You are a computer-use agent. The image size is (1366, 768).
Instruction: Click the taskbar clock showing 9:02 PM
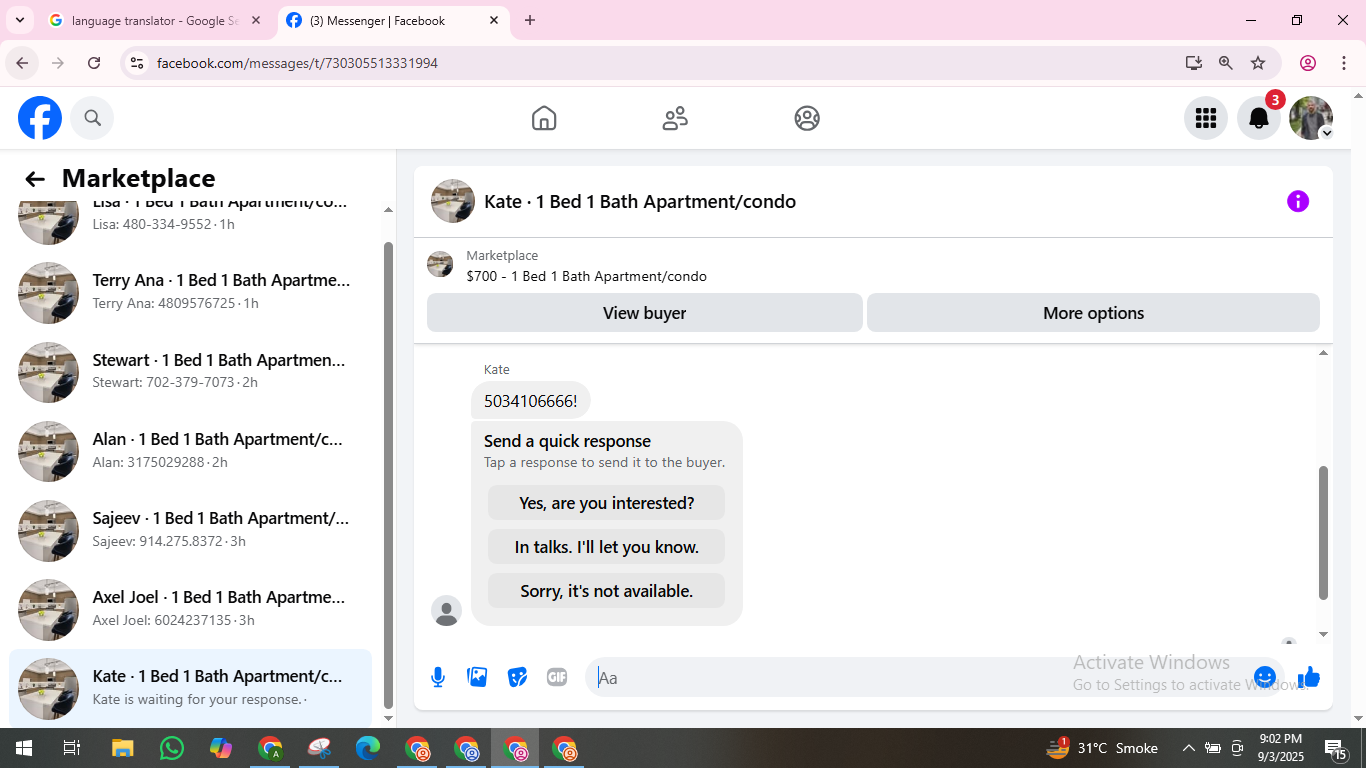tap(1281, 748)
